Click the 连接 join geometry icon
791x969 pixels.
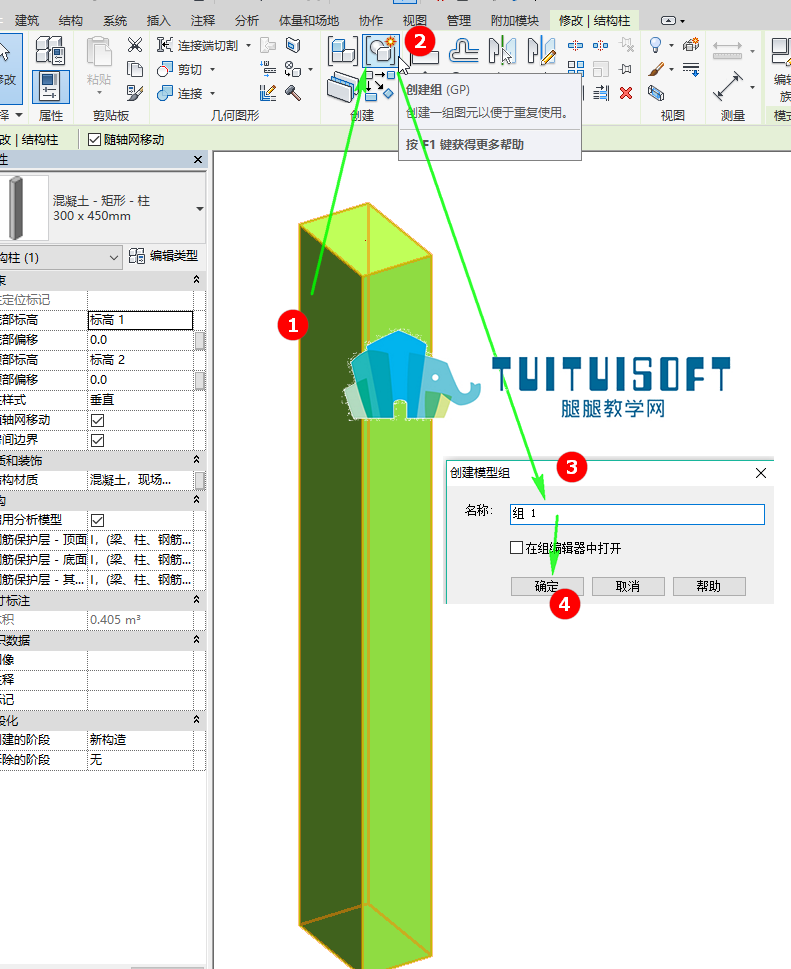pos(165,93)
